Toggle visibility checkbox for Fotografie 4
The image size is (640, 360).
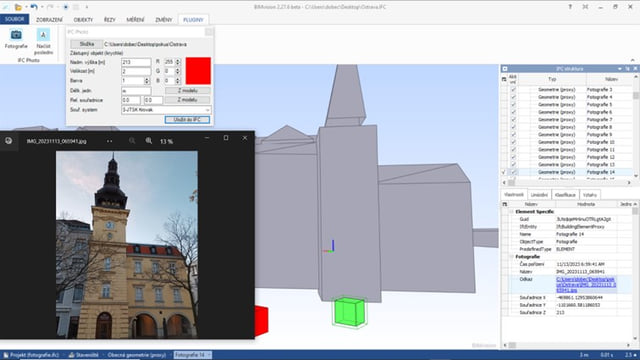click(x=513, y=97)
